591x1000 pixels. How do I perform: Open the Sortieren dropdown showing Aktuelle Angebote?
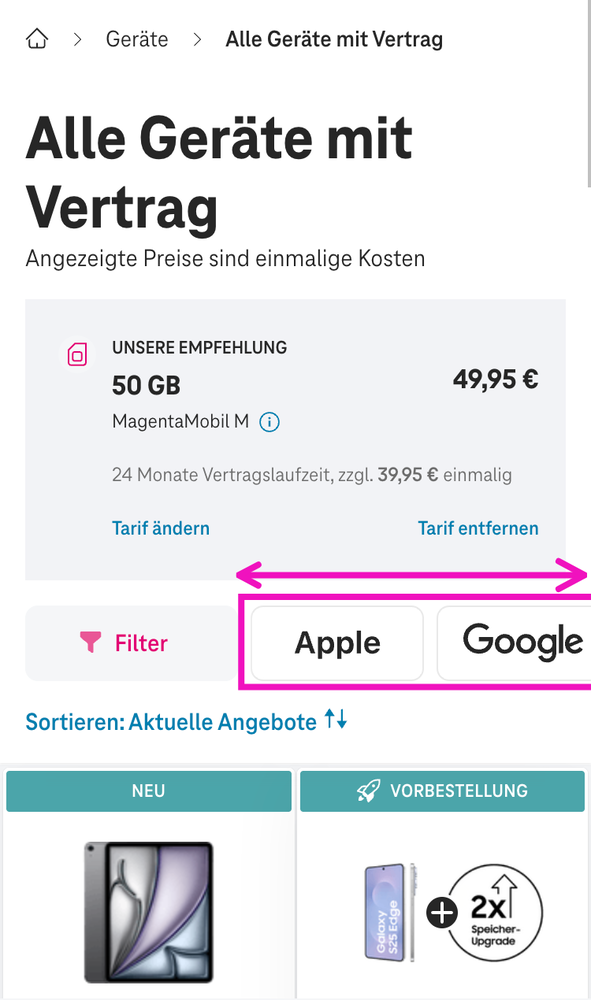pyautogui.click(x=187, y=719)
